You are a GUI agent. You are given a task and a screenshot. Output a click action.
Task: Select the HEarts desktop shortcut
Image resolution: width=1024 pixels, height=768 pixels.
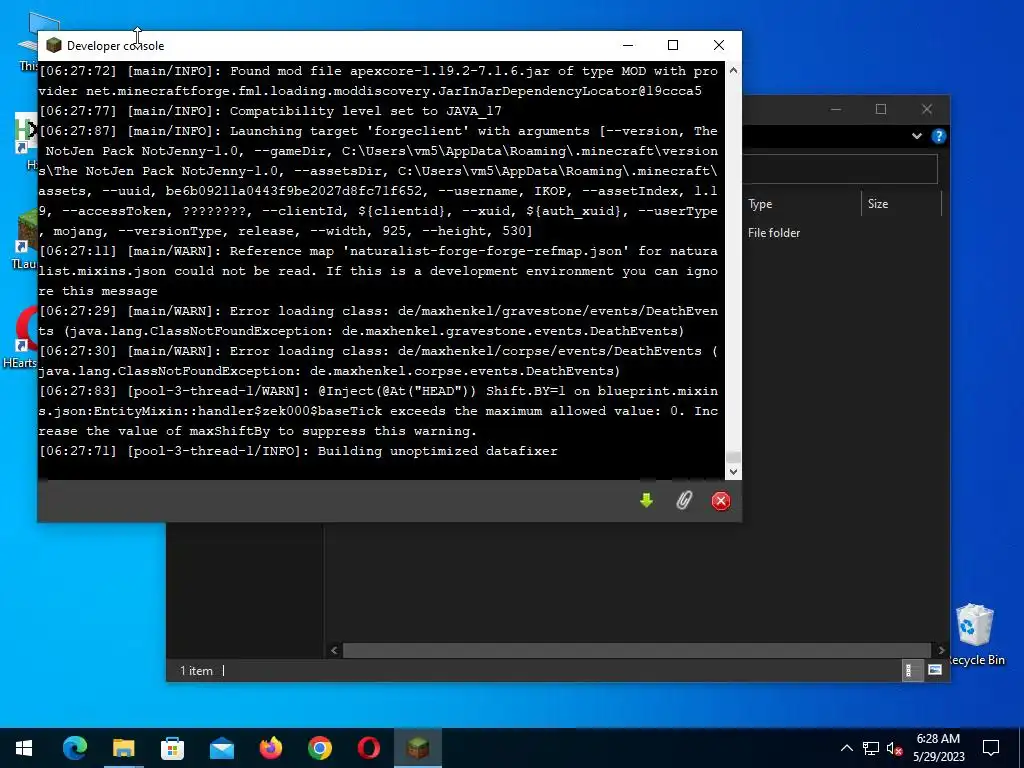[22, 338]
